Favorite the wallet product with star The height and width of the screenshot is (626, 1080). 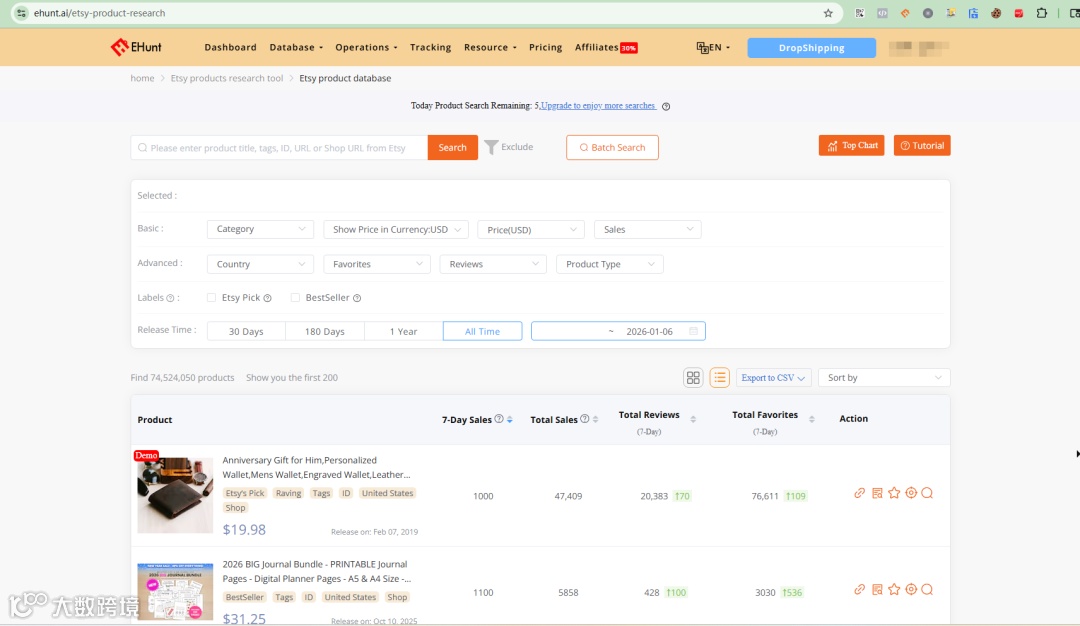click(894, 493)
